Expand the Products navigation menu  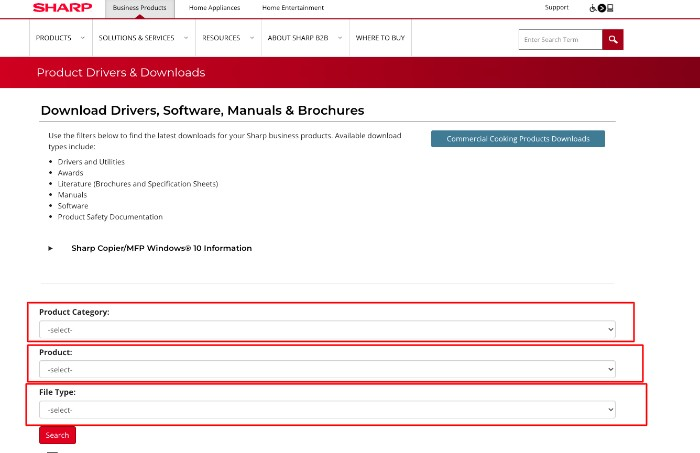tap(61, 38)
